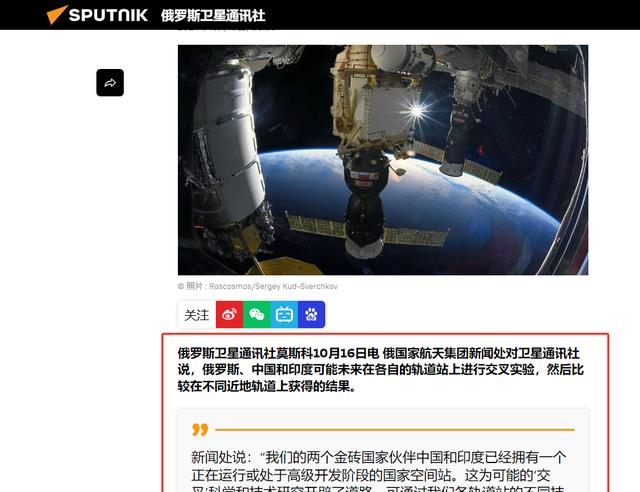The height and width of the screenshot is (492, 640).
Task: Follow on Weibo via the red icon
Action: coord(229,314)
